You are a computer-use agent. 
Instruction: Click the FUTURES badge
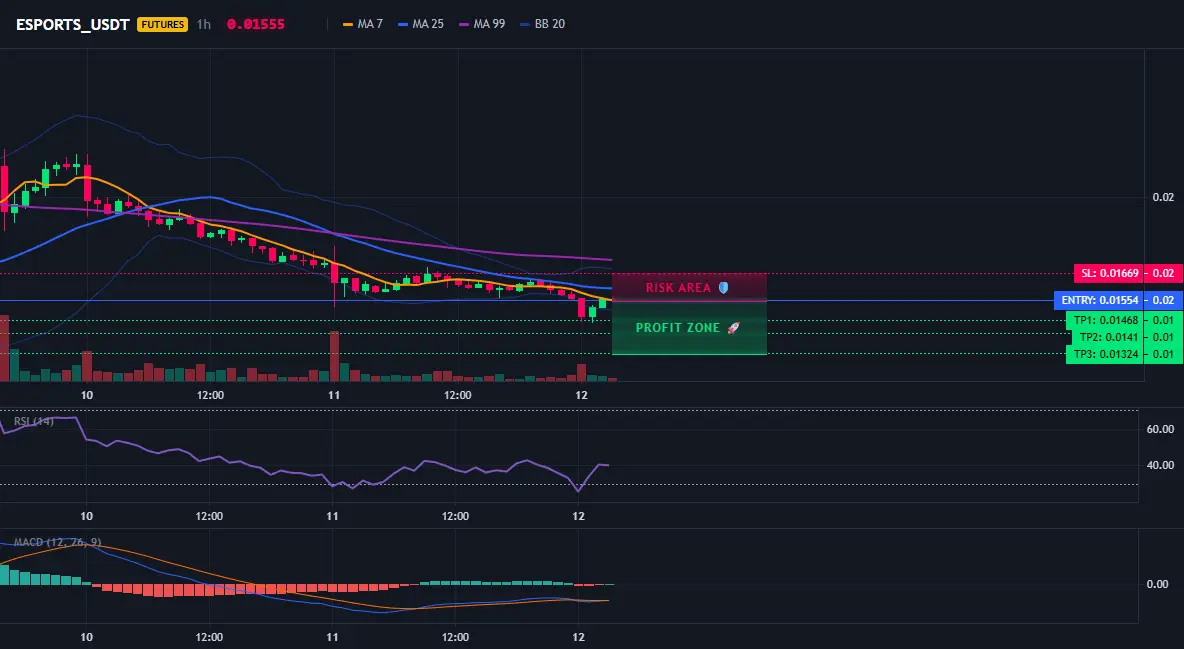tap(162, 24)
